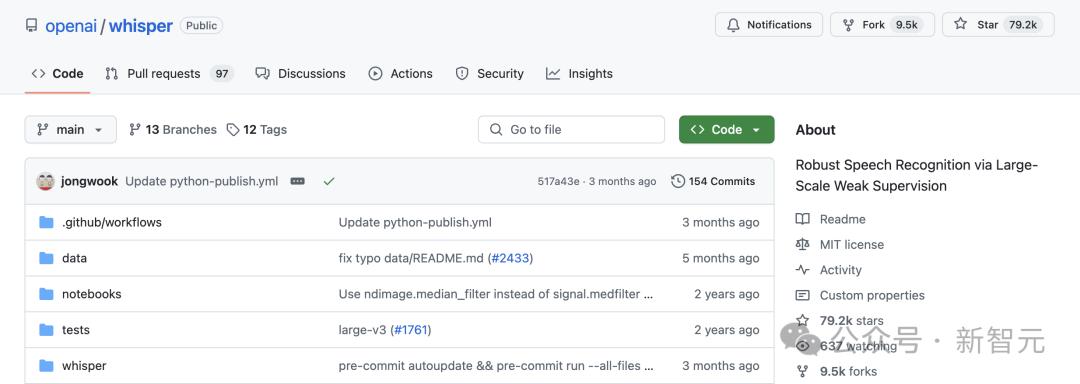1080x384 pixels.
Task: Expand the green Code dropdown button
Action: (726, 129)
